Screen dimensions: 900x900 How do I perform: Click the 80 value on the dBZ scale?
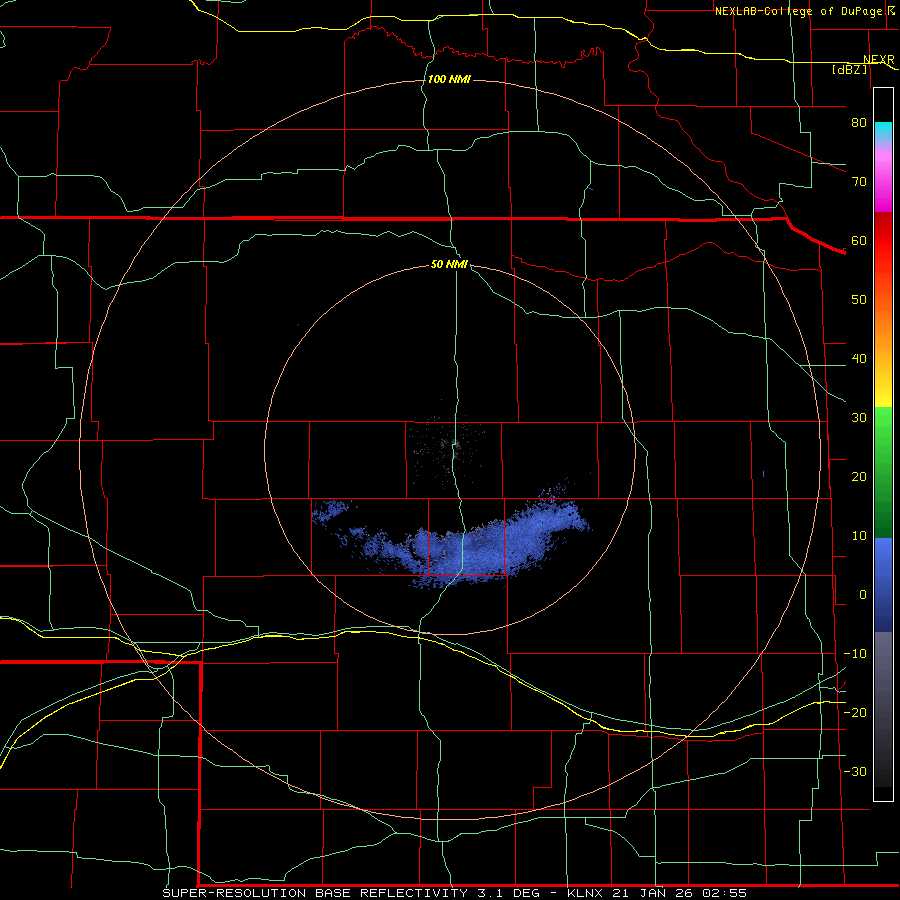(859, 123)
